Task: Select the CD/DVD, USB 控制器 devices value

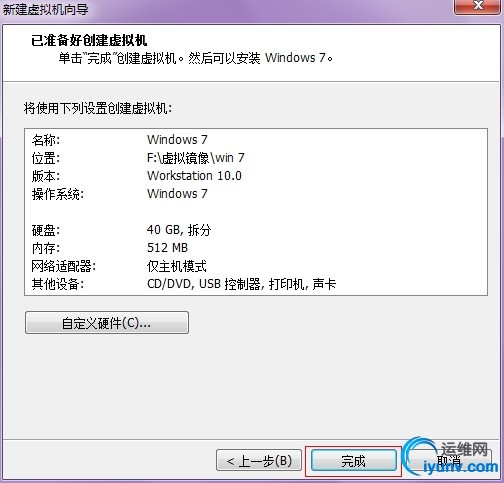Action: 241,284
